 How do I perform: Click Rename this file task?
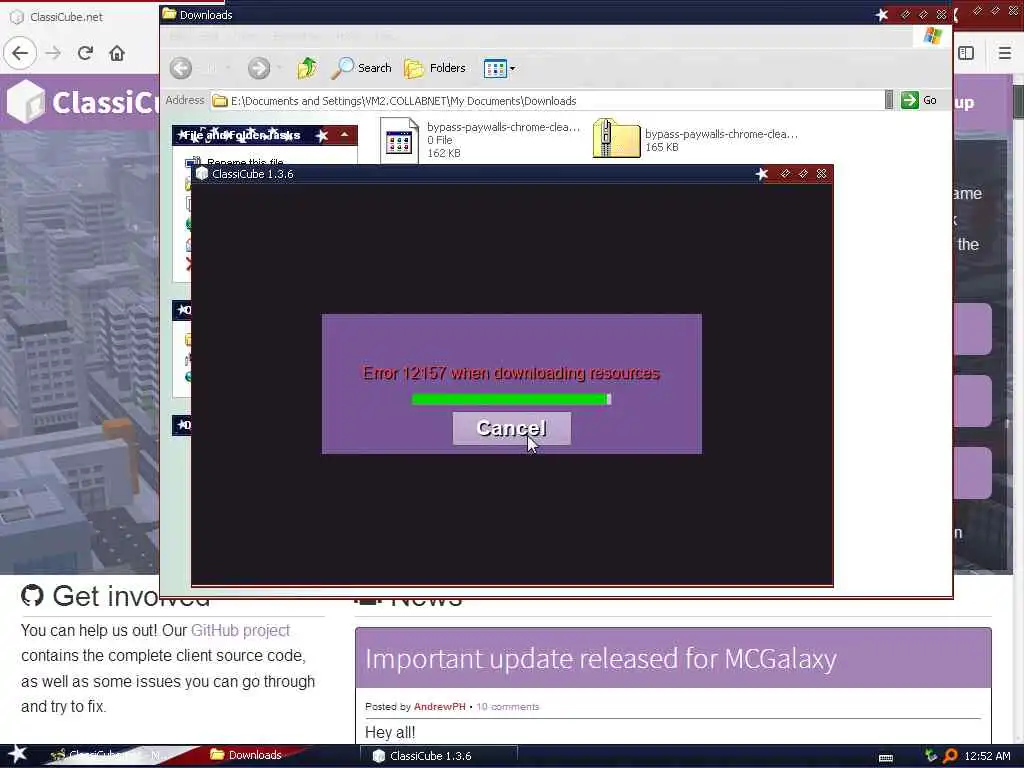pyautogui.click(x=245, y=162)
